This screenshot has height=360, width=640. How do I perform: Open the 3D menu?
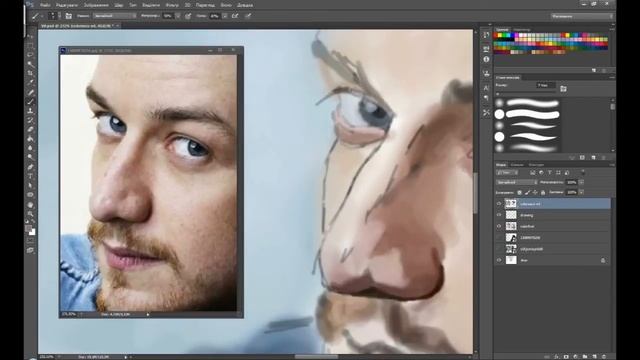coord(187,5)
